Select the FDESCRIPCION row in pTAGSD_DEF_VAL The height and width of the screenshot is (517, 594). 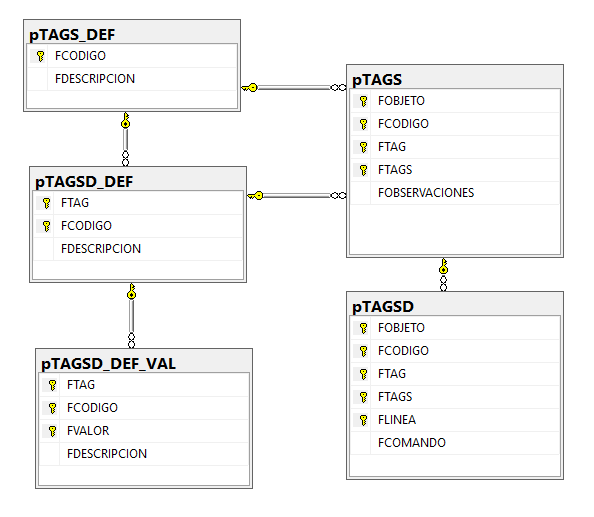pos(144,454)
